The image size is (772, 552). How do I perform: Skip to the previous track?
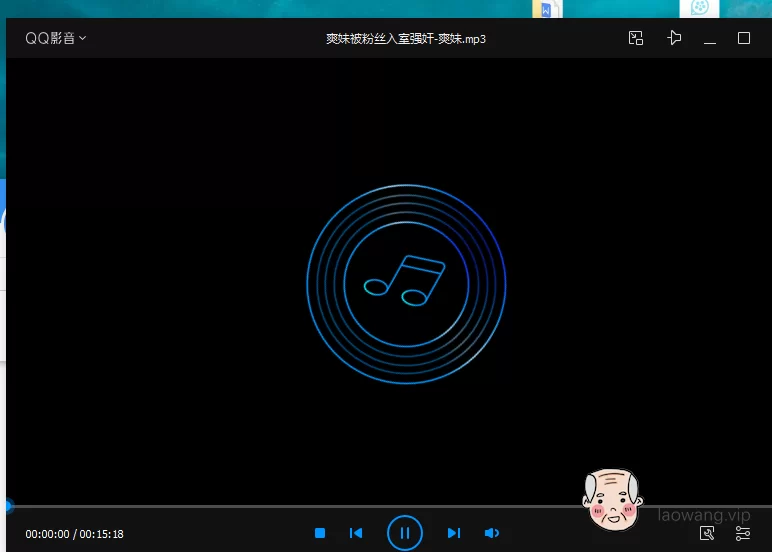pyautogui.click(x=356, y=533)
